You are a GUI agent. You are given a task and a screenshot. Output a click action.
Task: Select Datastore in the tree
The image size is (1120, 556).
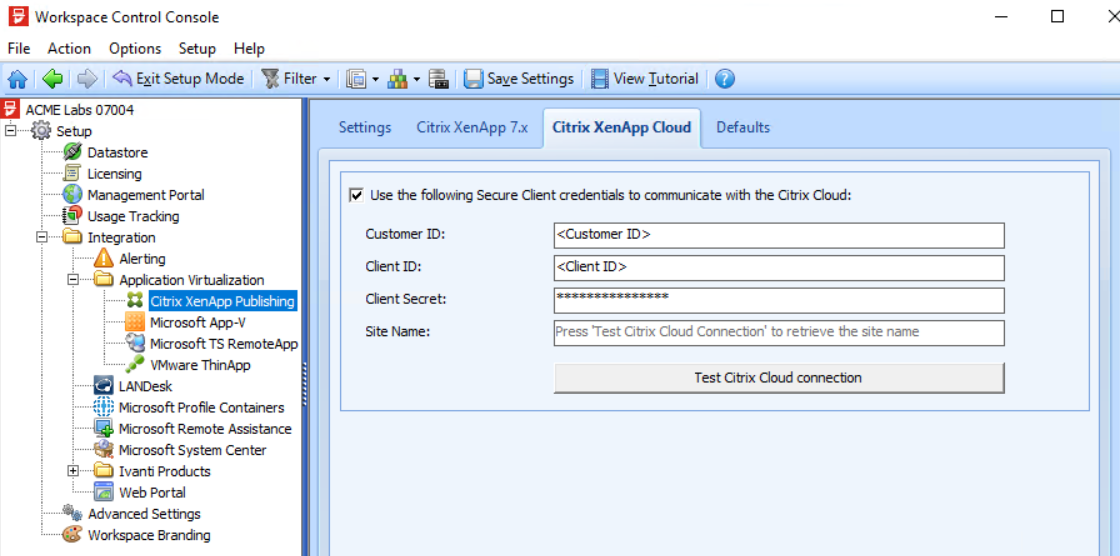(117, 152)
